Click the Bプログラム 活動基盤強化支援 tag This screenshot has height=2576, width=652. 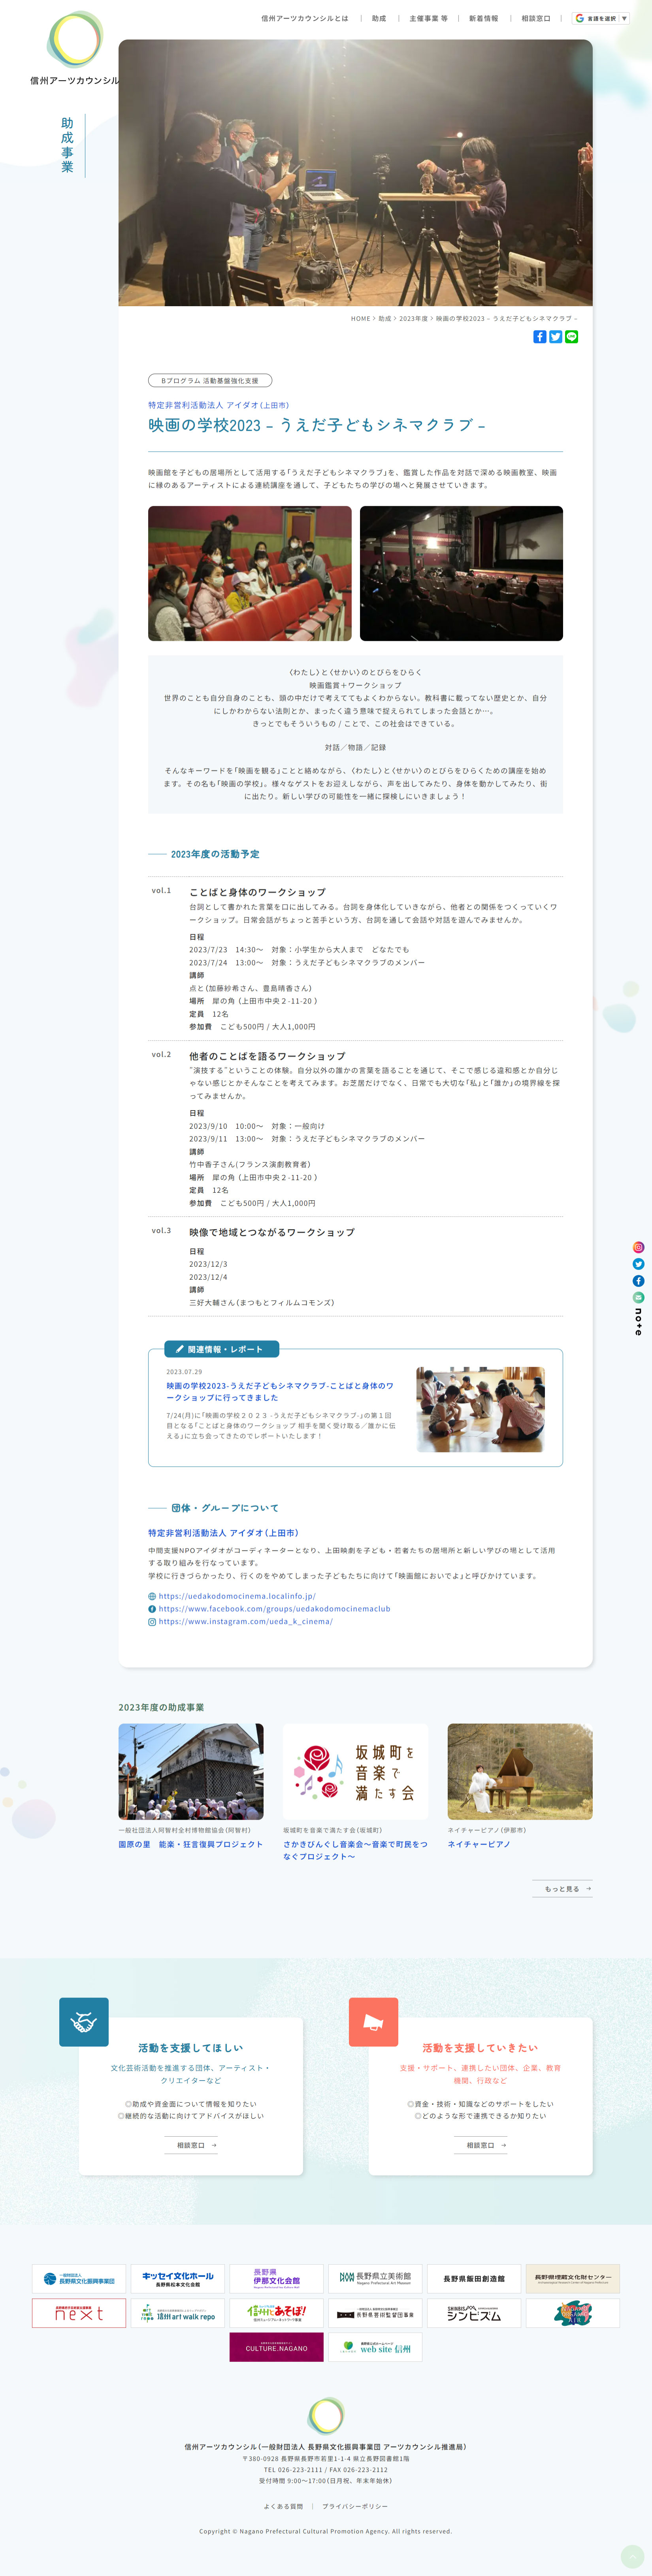click(x=210, y=381)
